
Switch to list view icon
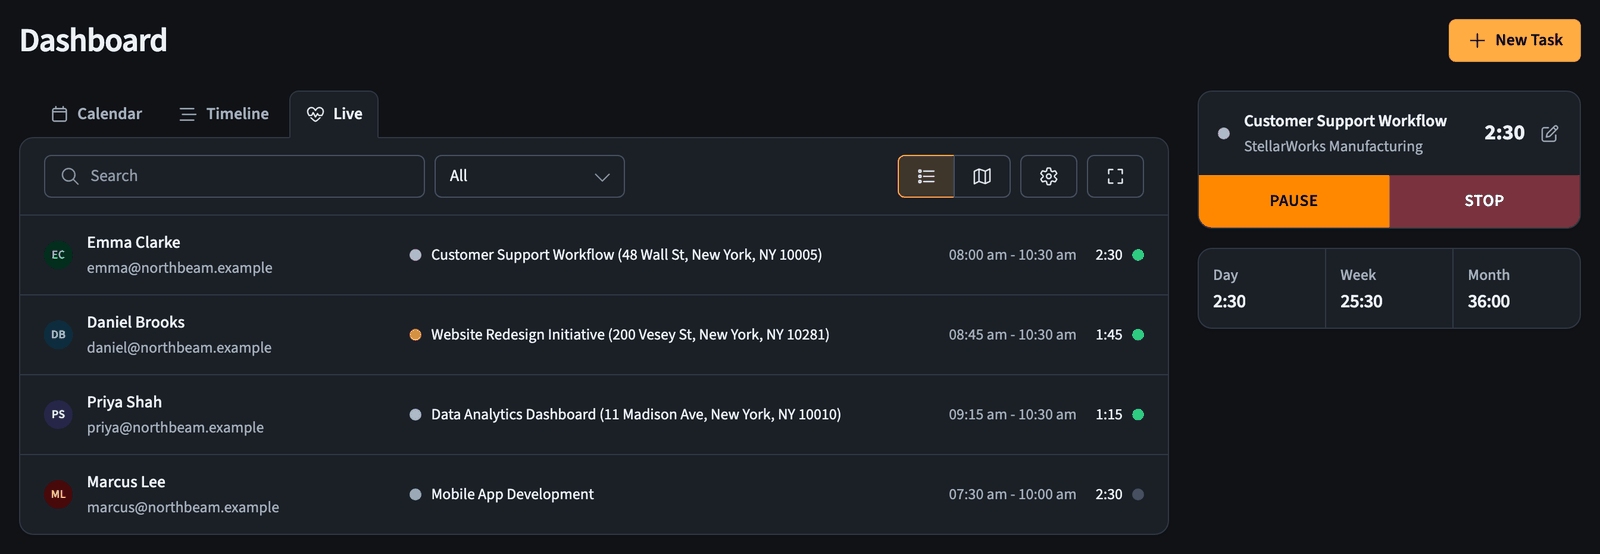pyautogui.click(x=926, y=176)
